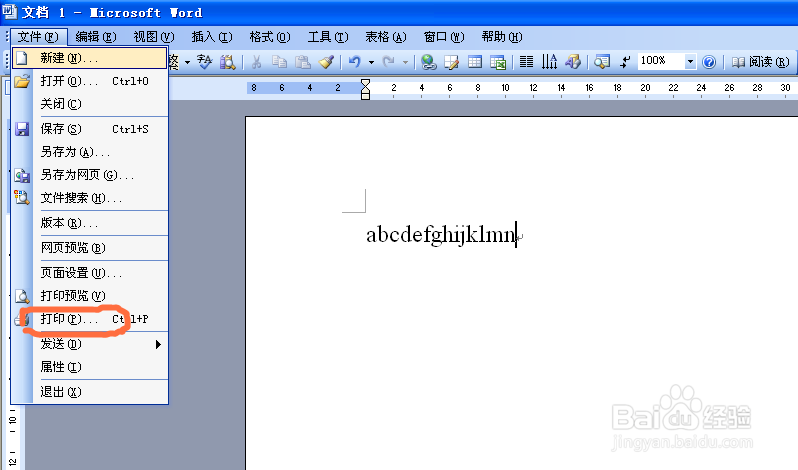
Task: Click the Columns icon
Action: (526, 62)
